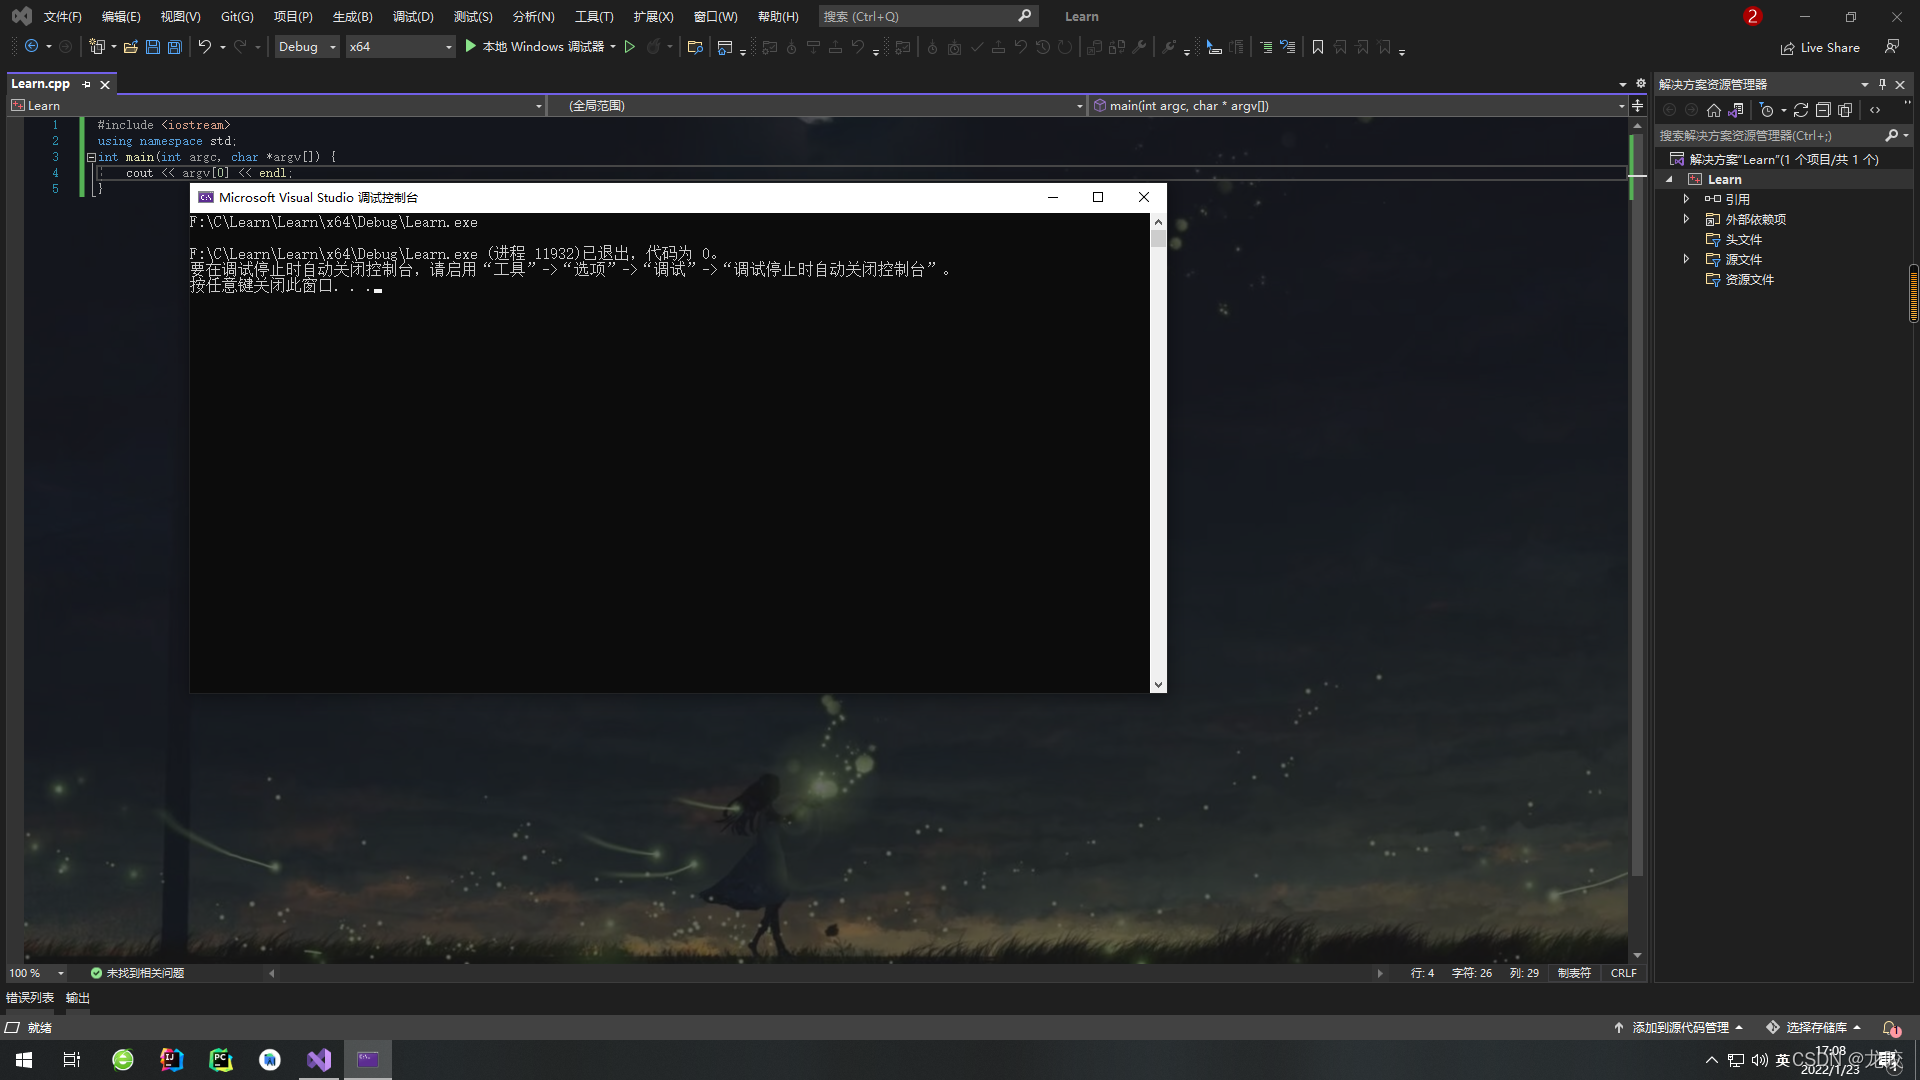Save Learn.cpp with the single disk icon

pyautogui.click(x=153, y=47)
